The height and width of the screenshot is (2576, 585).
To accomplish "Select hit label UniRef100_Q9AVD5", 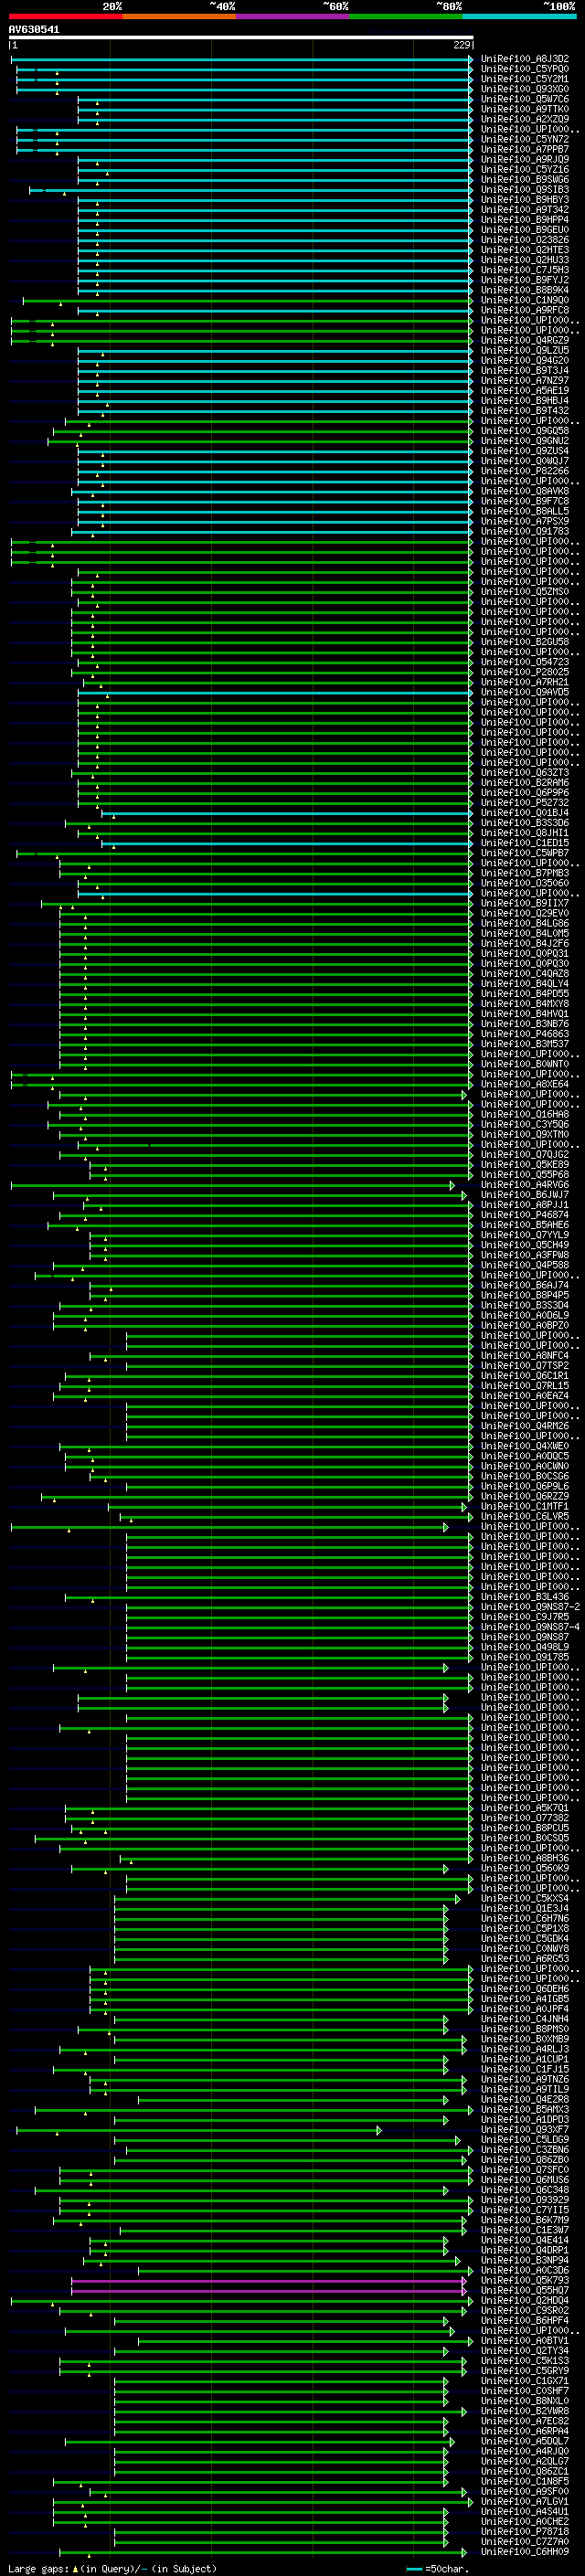I will coord(525,692).
